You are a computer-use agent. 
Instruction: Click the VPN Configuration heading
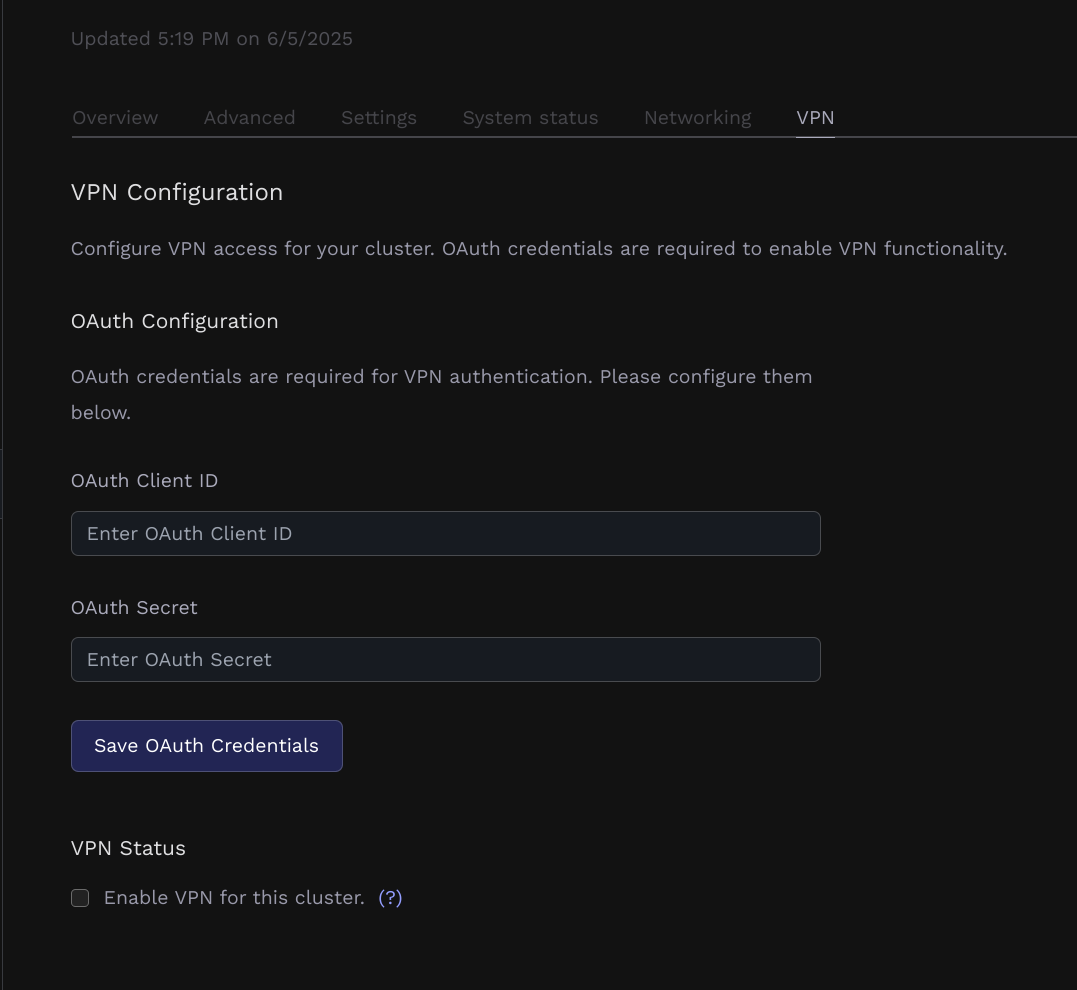click(x=177, y=192)
